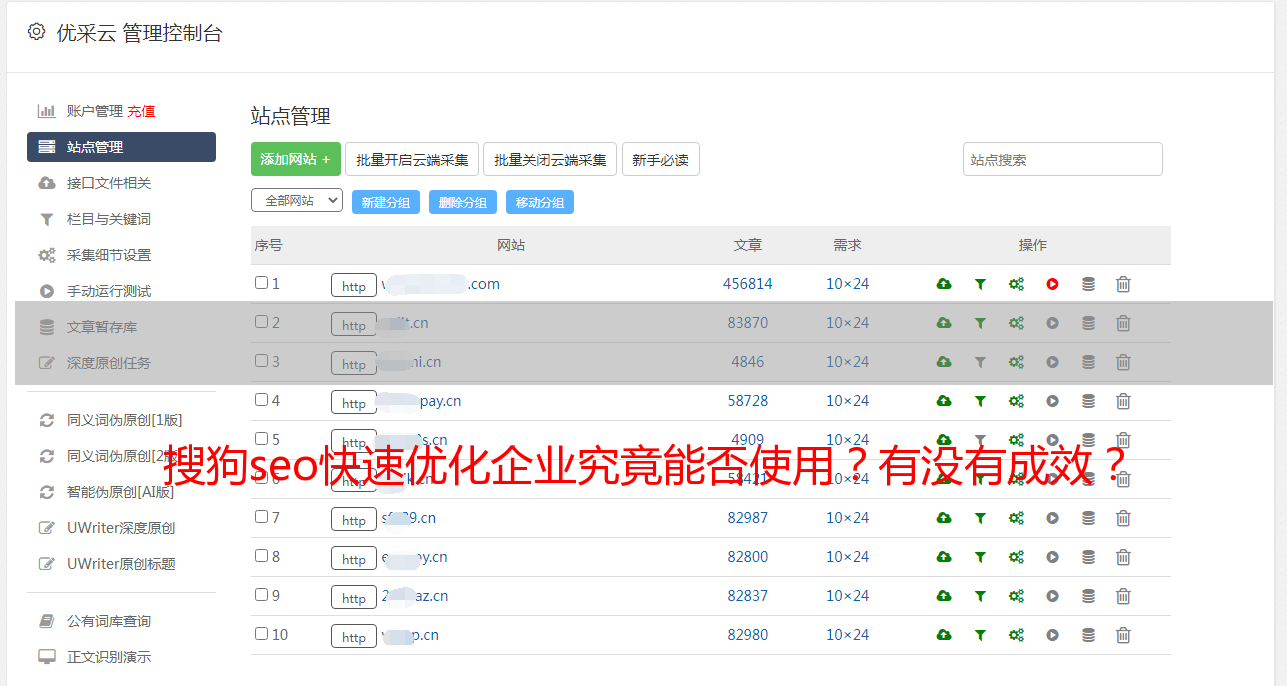
Task: Open 账户管理 in the sidebar
Action: [94, 111]
